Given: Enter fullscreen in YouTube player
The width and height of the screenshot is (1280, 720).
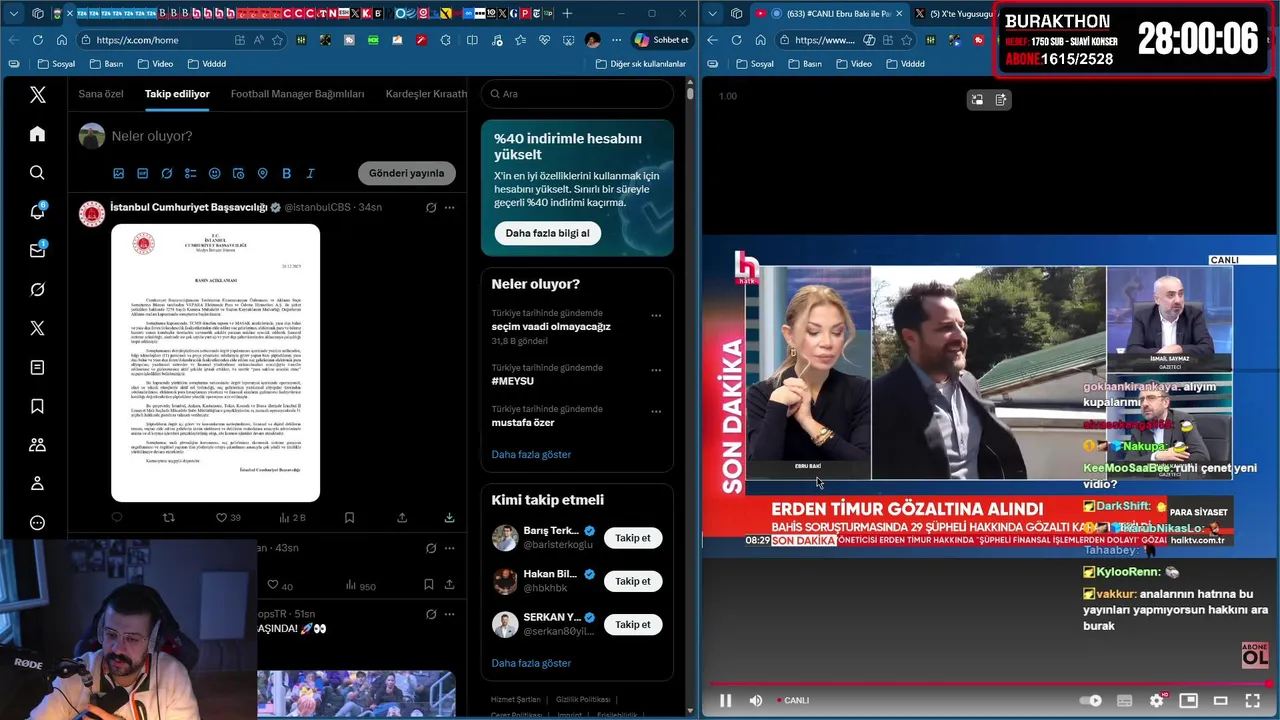Looking at the screenshot, I should (1252, 700).
